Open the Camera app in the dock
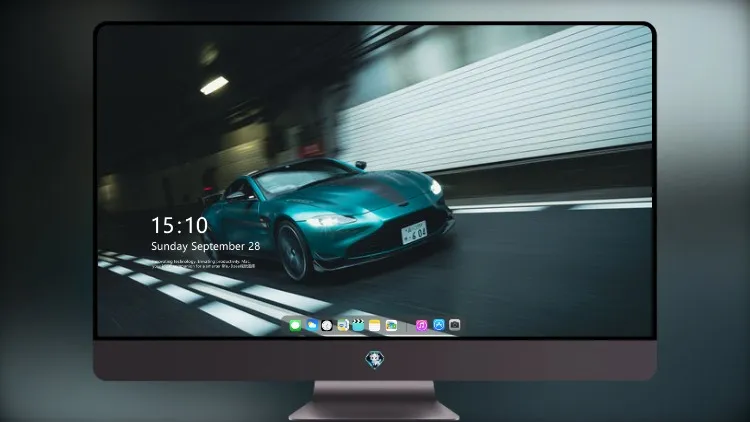The height and width of the screenshot is (422, 750). tap(454, 325)
